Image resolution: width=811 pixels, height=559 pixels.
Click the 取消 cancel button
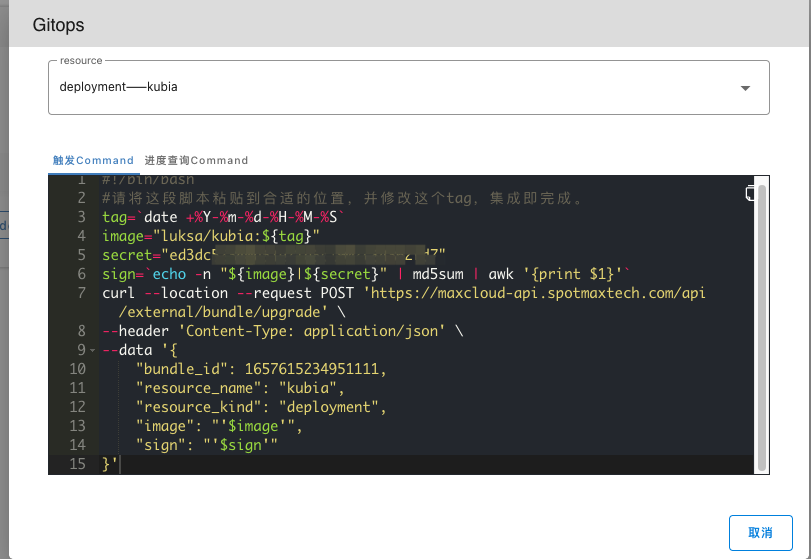point(760,533)
